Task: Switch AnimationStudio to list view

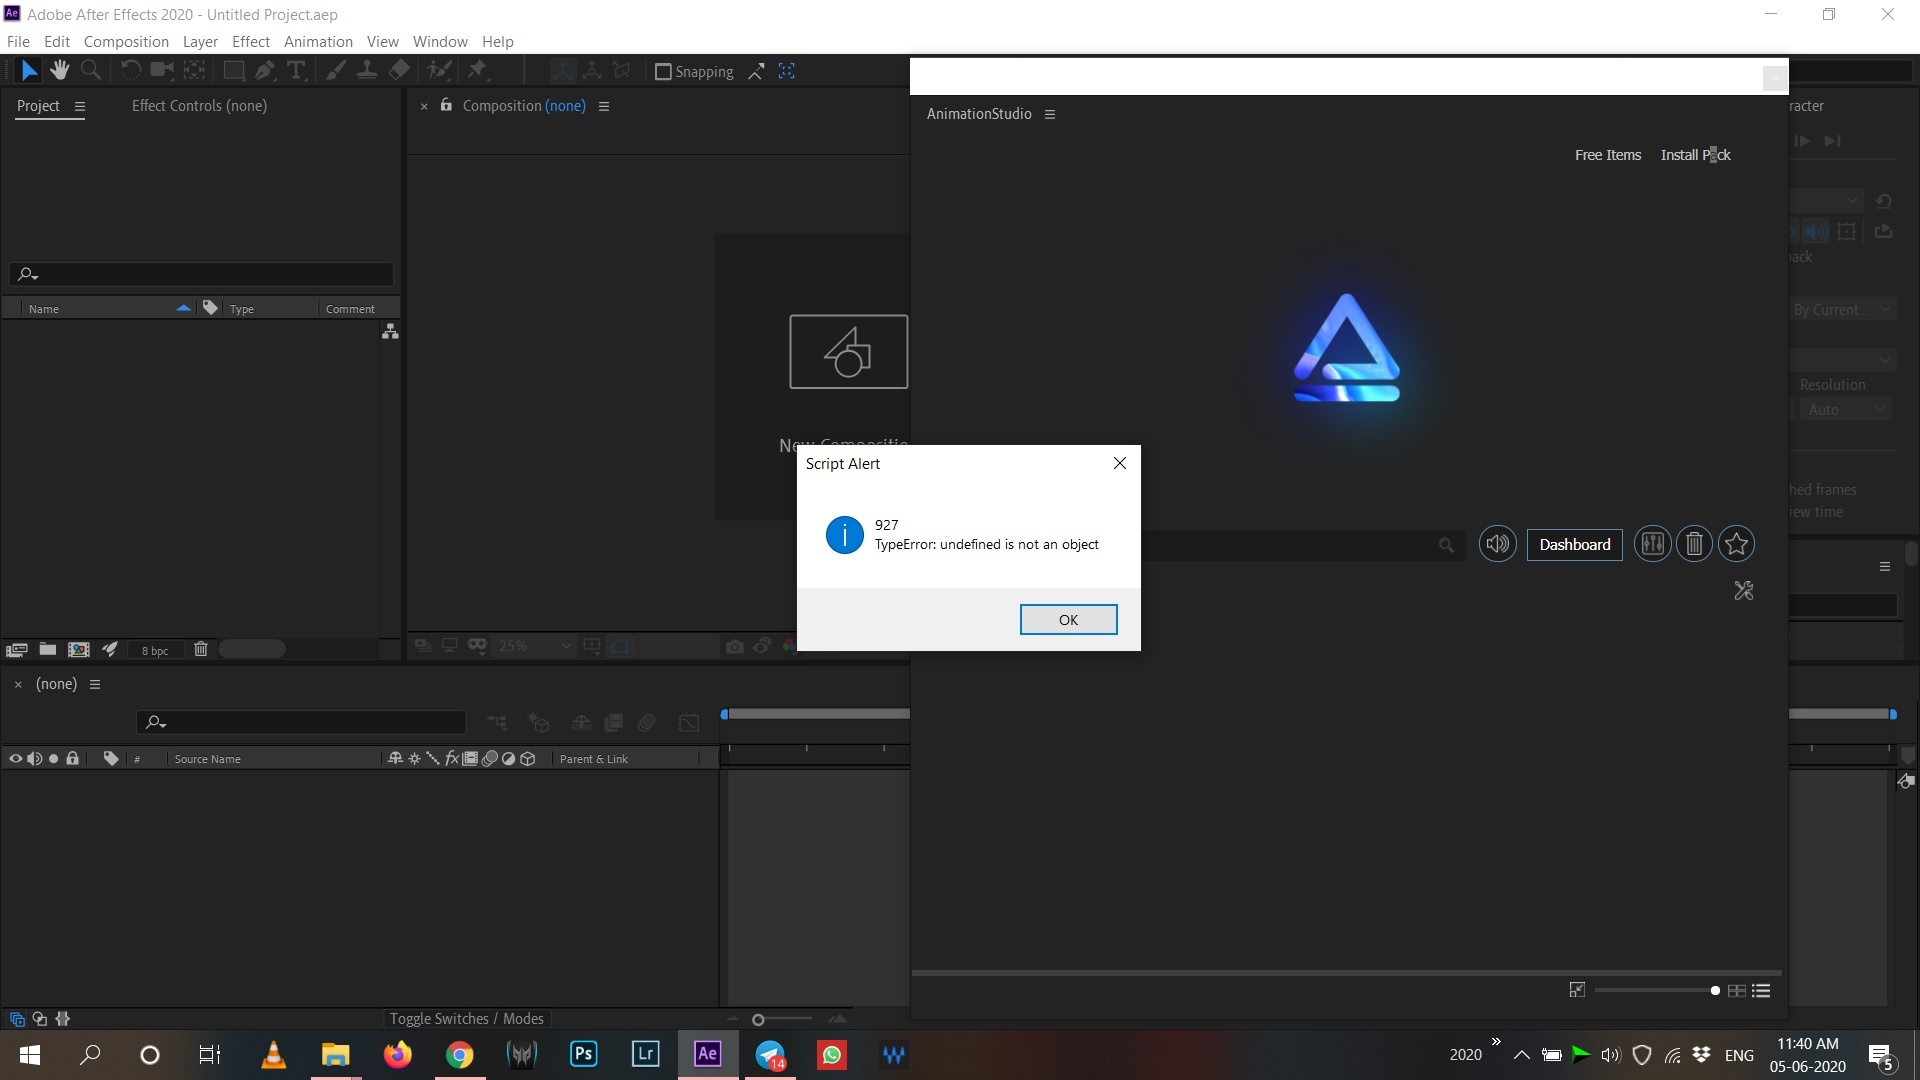Action: (1761, 990)
